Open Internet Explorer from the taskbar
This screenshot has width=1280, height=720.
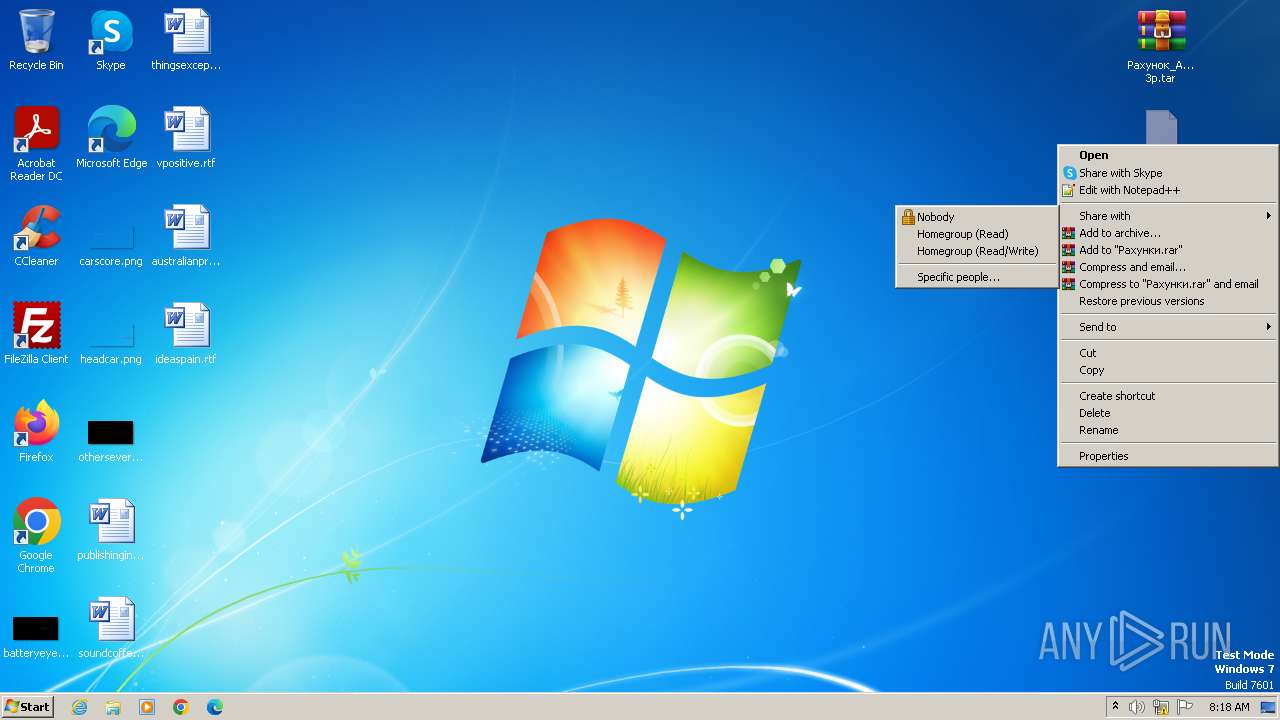pos(79,707)
